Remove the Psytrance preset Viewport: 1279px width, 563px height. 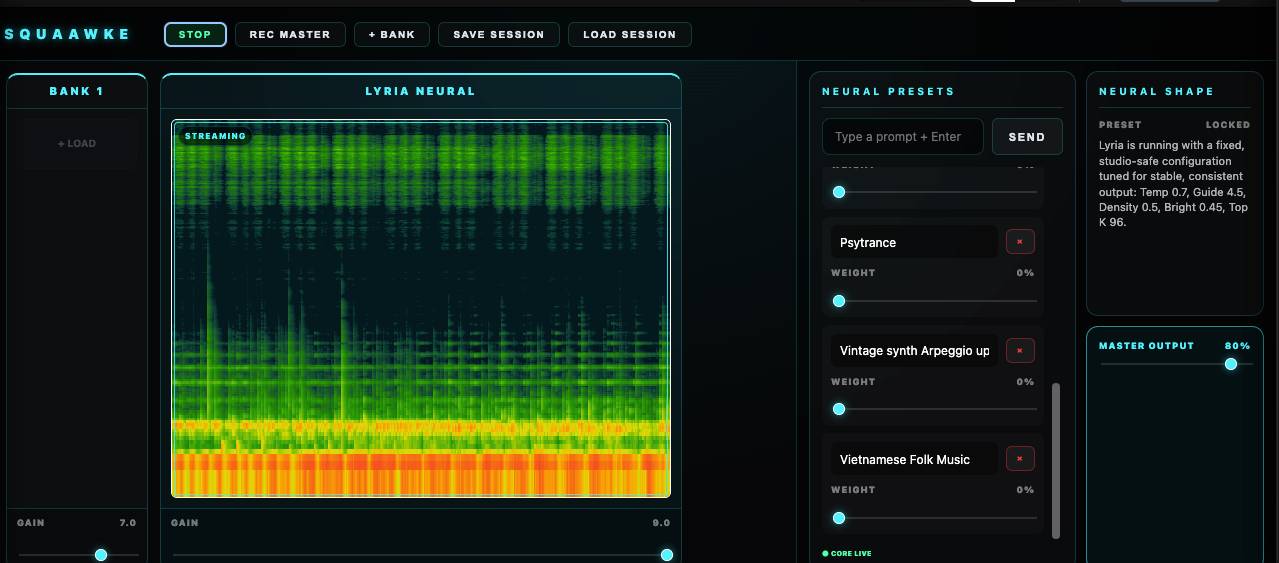point(1020,242)
